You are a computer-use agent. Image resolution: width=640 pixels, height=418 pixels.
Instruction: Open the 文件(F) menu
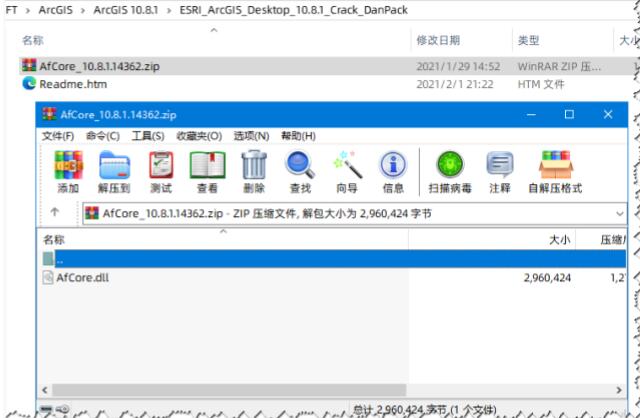tap(58, 136)
